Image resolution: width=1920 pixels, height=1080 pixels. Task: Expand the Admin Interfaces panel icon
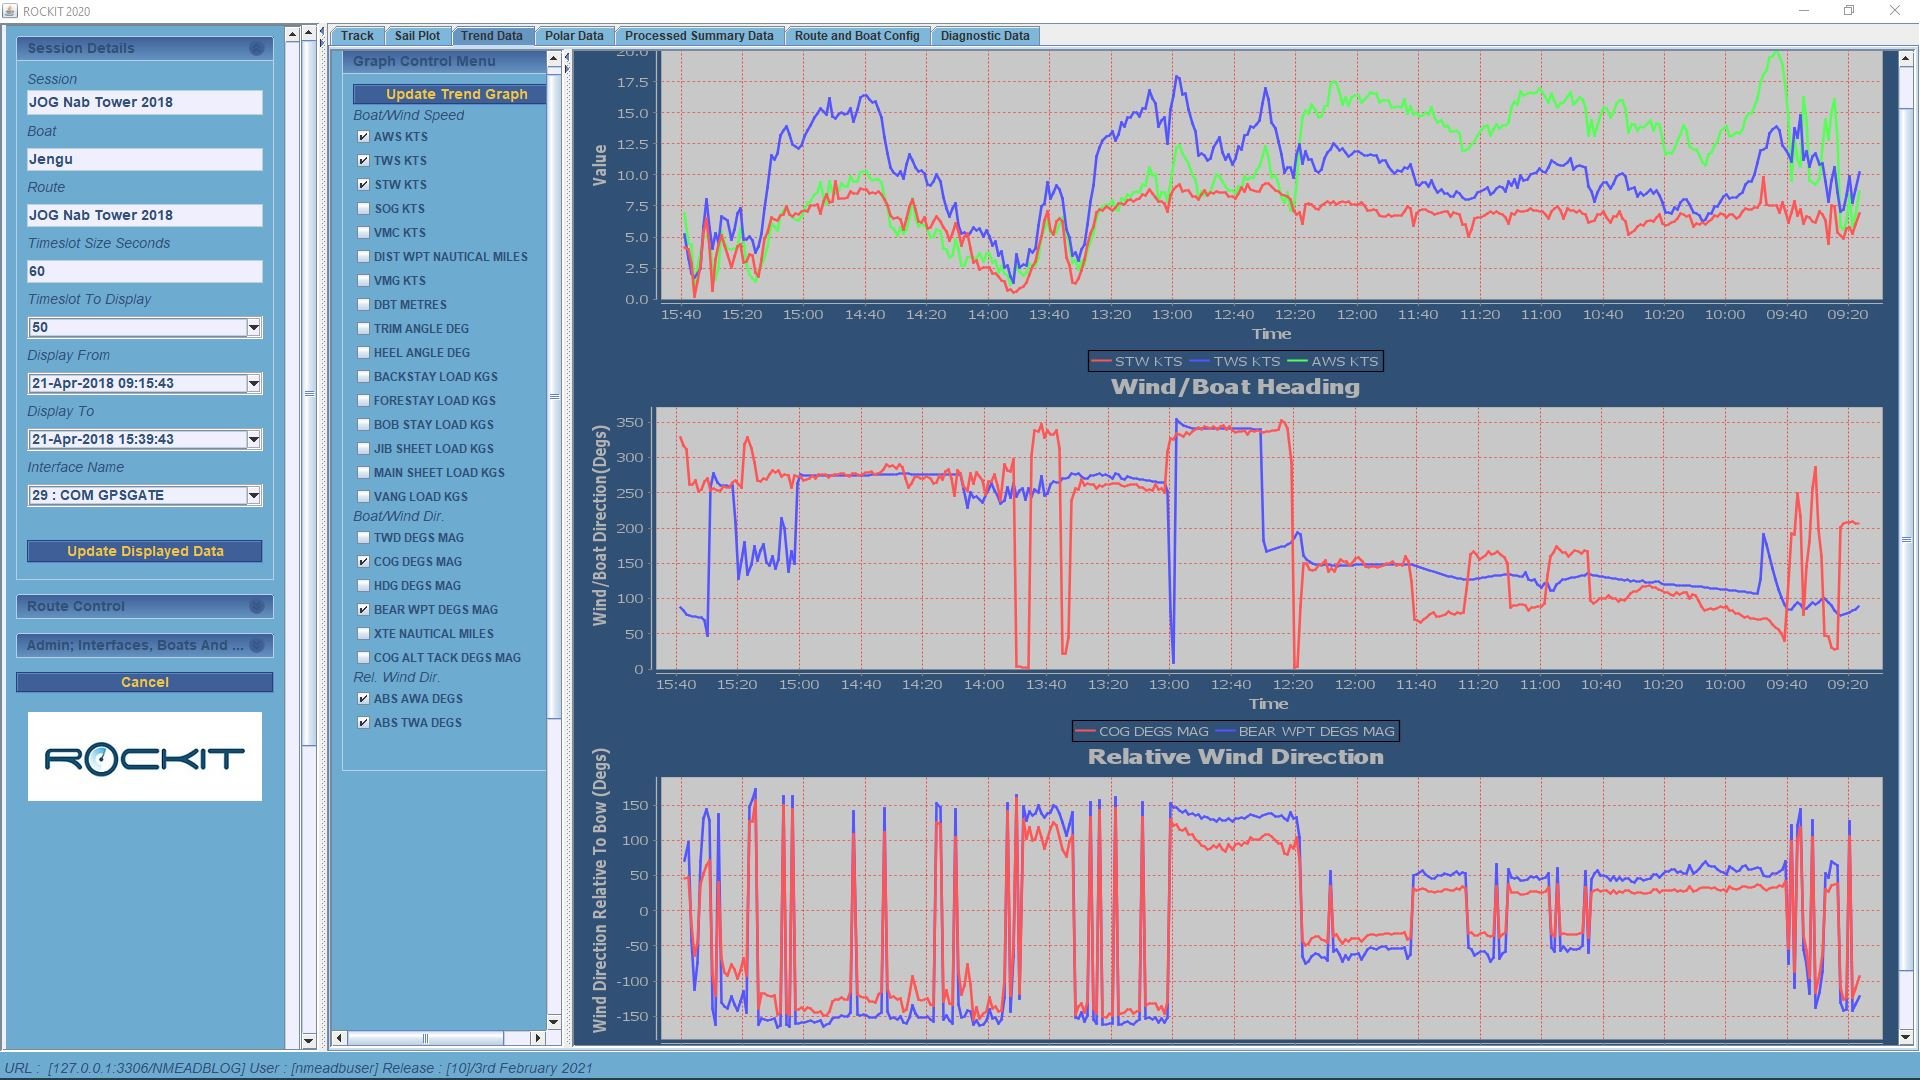(x=256, y=645)
